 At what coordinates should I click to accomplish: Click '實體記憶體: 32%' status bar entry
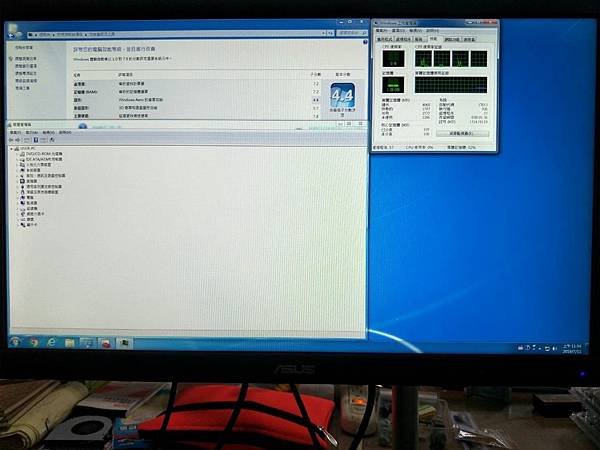461,147
